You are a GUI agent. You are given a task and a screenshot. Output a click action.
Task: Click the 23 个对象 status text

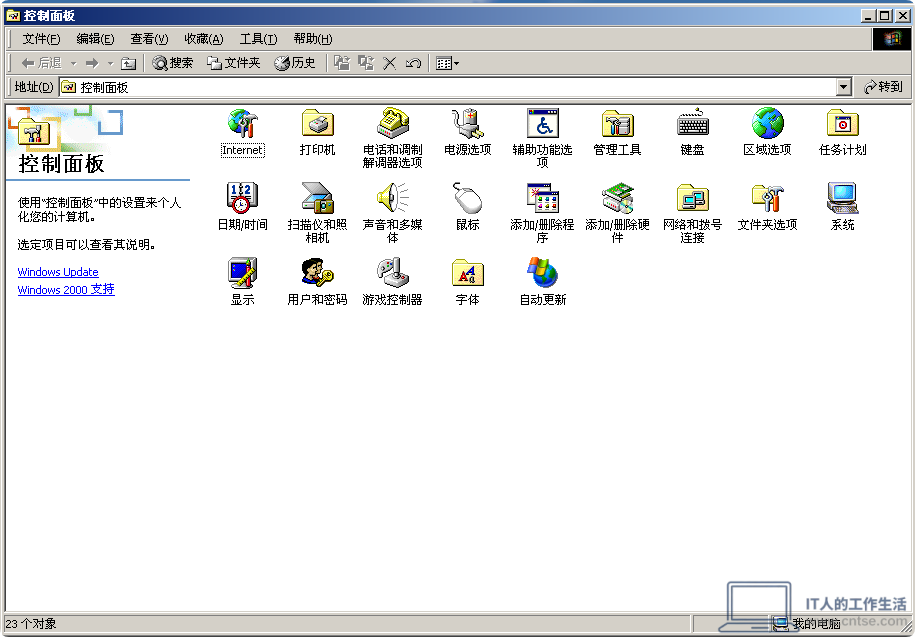pyautogui.click(x=32, y=624)
